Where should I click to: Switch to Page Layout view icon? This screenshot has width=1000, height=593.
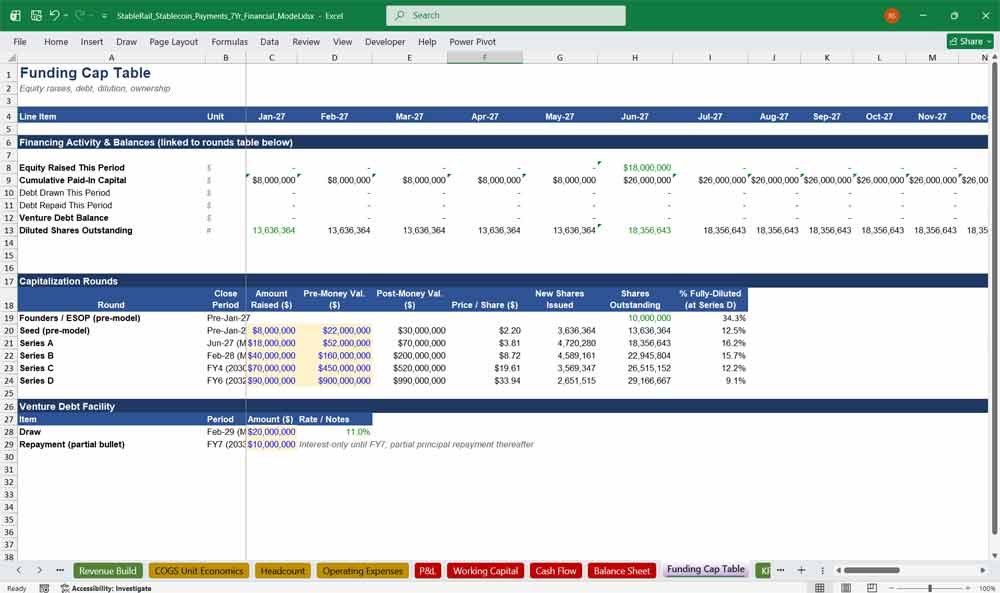[846, 587]
